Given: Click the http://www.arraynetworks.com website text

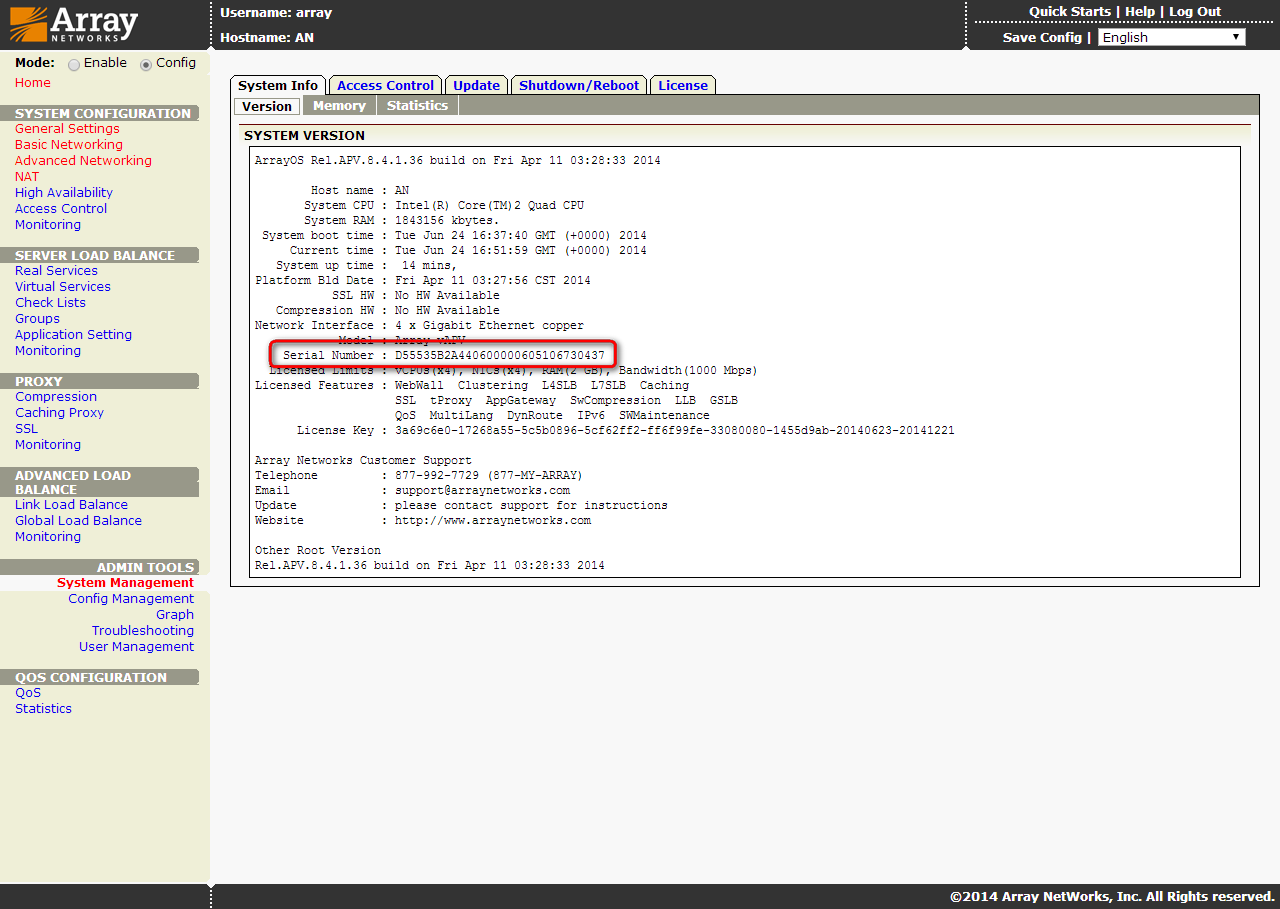Looking at the screenshot, I should tap(493, 520).
